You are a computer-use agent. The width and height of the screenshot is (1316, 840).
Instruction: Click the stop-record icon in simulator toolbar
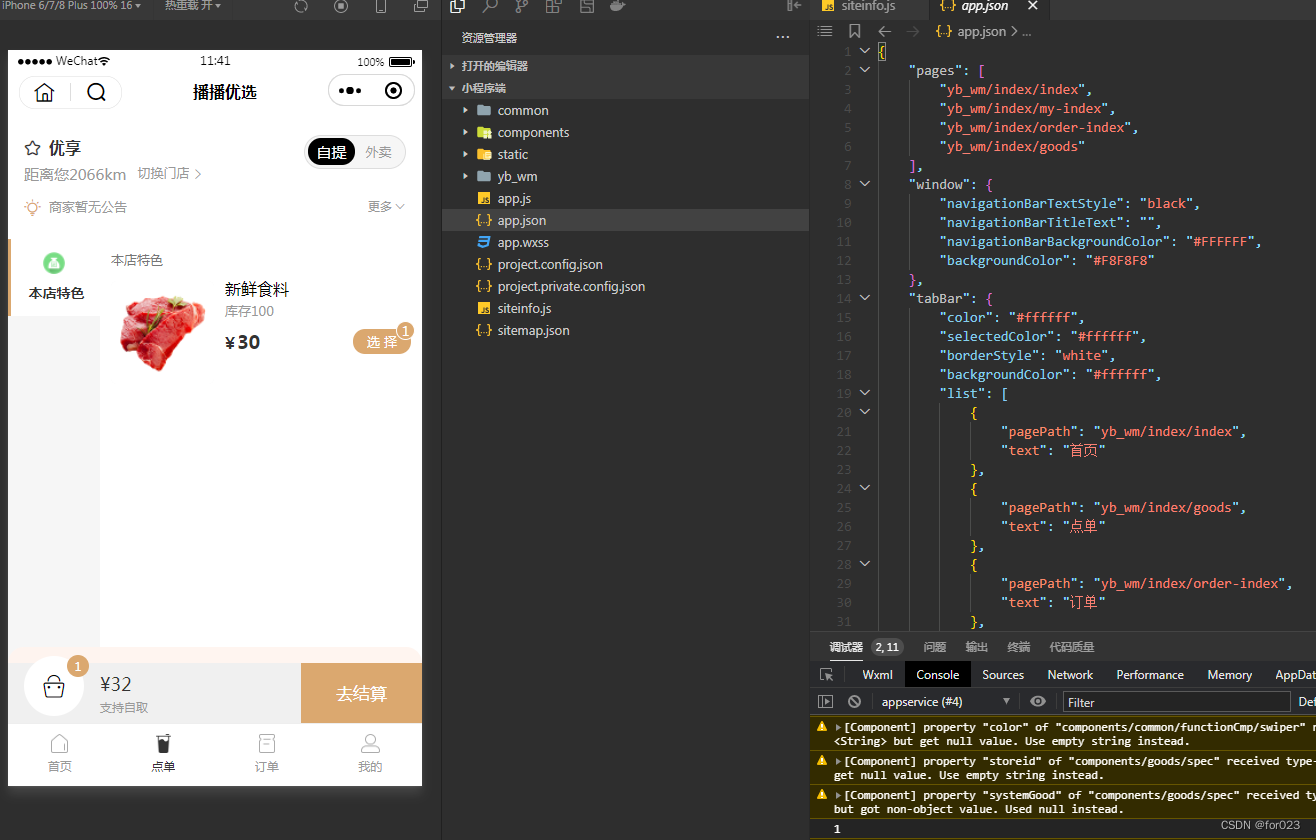(x=341, y=6)
